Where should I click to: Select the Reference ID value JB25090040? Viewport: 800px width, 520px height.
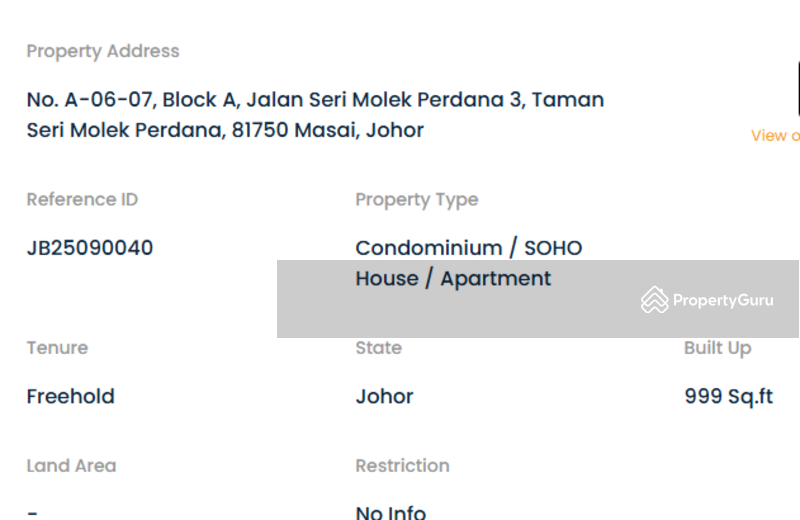[90, 248]
